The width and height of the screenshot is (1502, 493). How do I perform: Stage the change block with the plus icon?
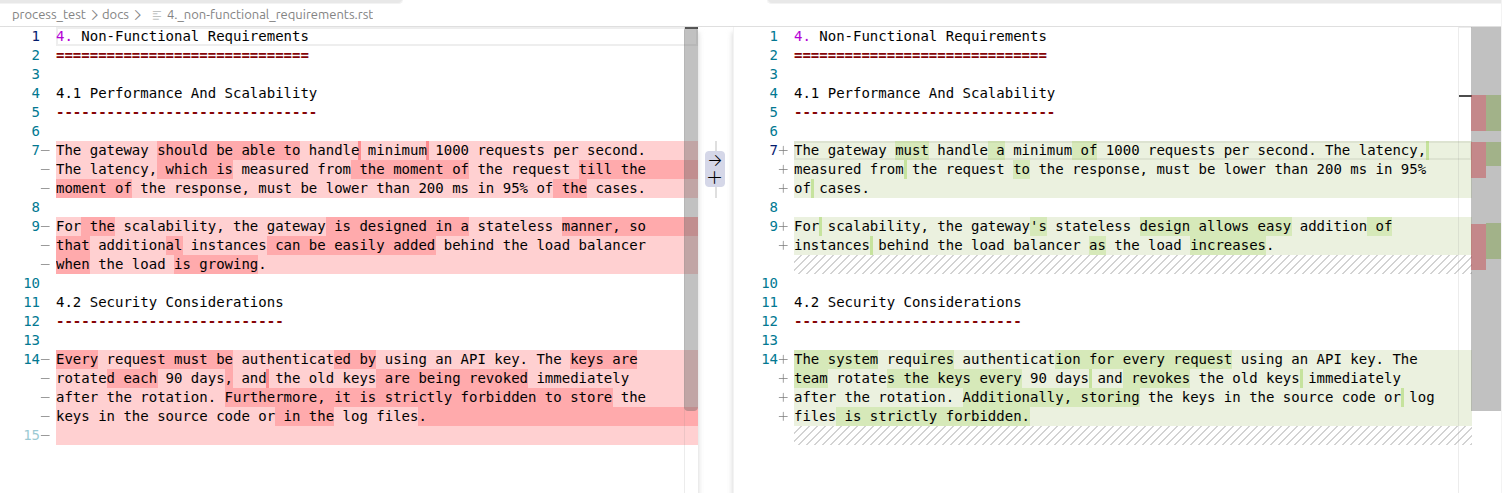click(715, 177)
